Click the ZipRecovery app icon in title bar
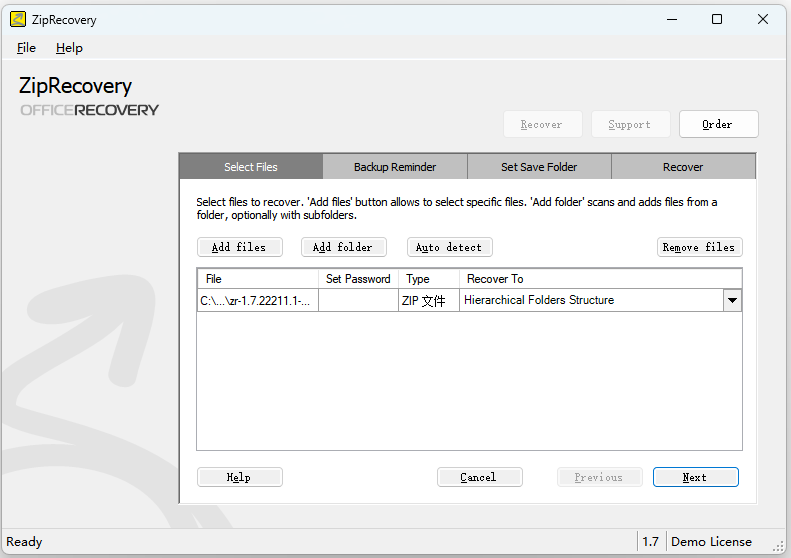Screen dimensions: 791x558 point(18,20)
